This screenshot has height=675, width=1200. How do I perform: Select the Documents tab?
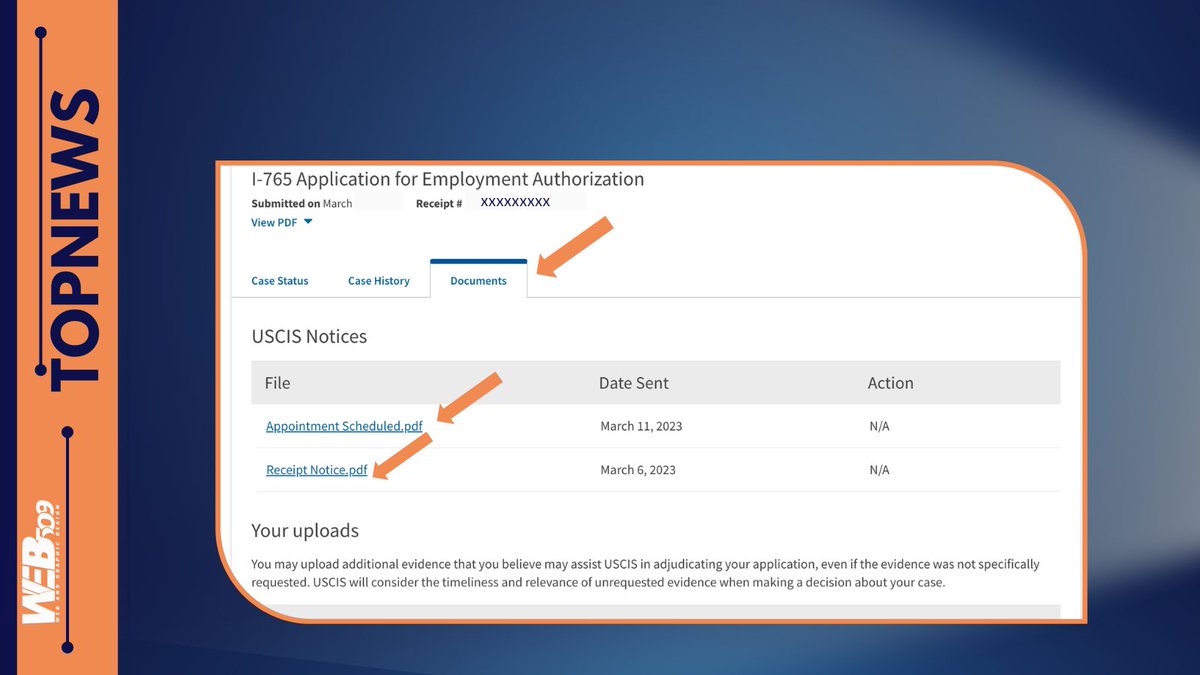pyautogui.click(x=478, y=280)
